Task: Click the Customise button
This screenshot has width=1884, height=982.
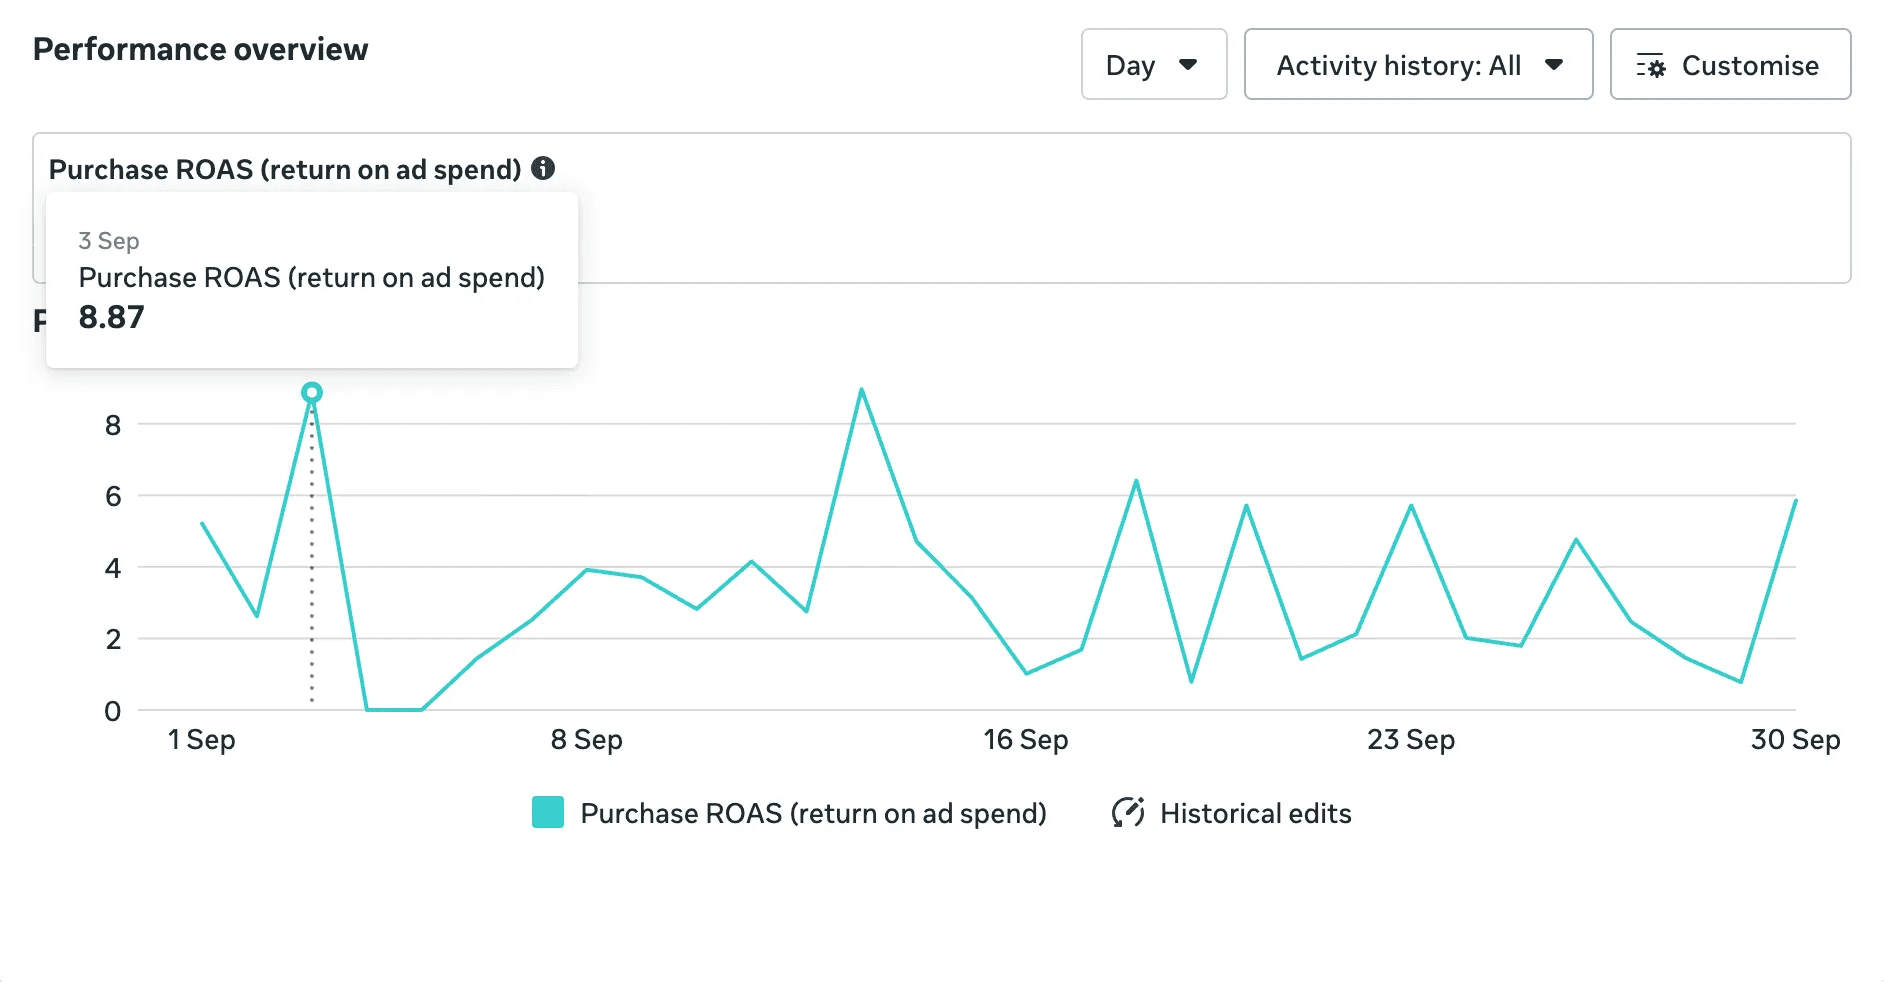Action: tap(1730, 65)
